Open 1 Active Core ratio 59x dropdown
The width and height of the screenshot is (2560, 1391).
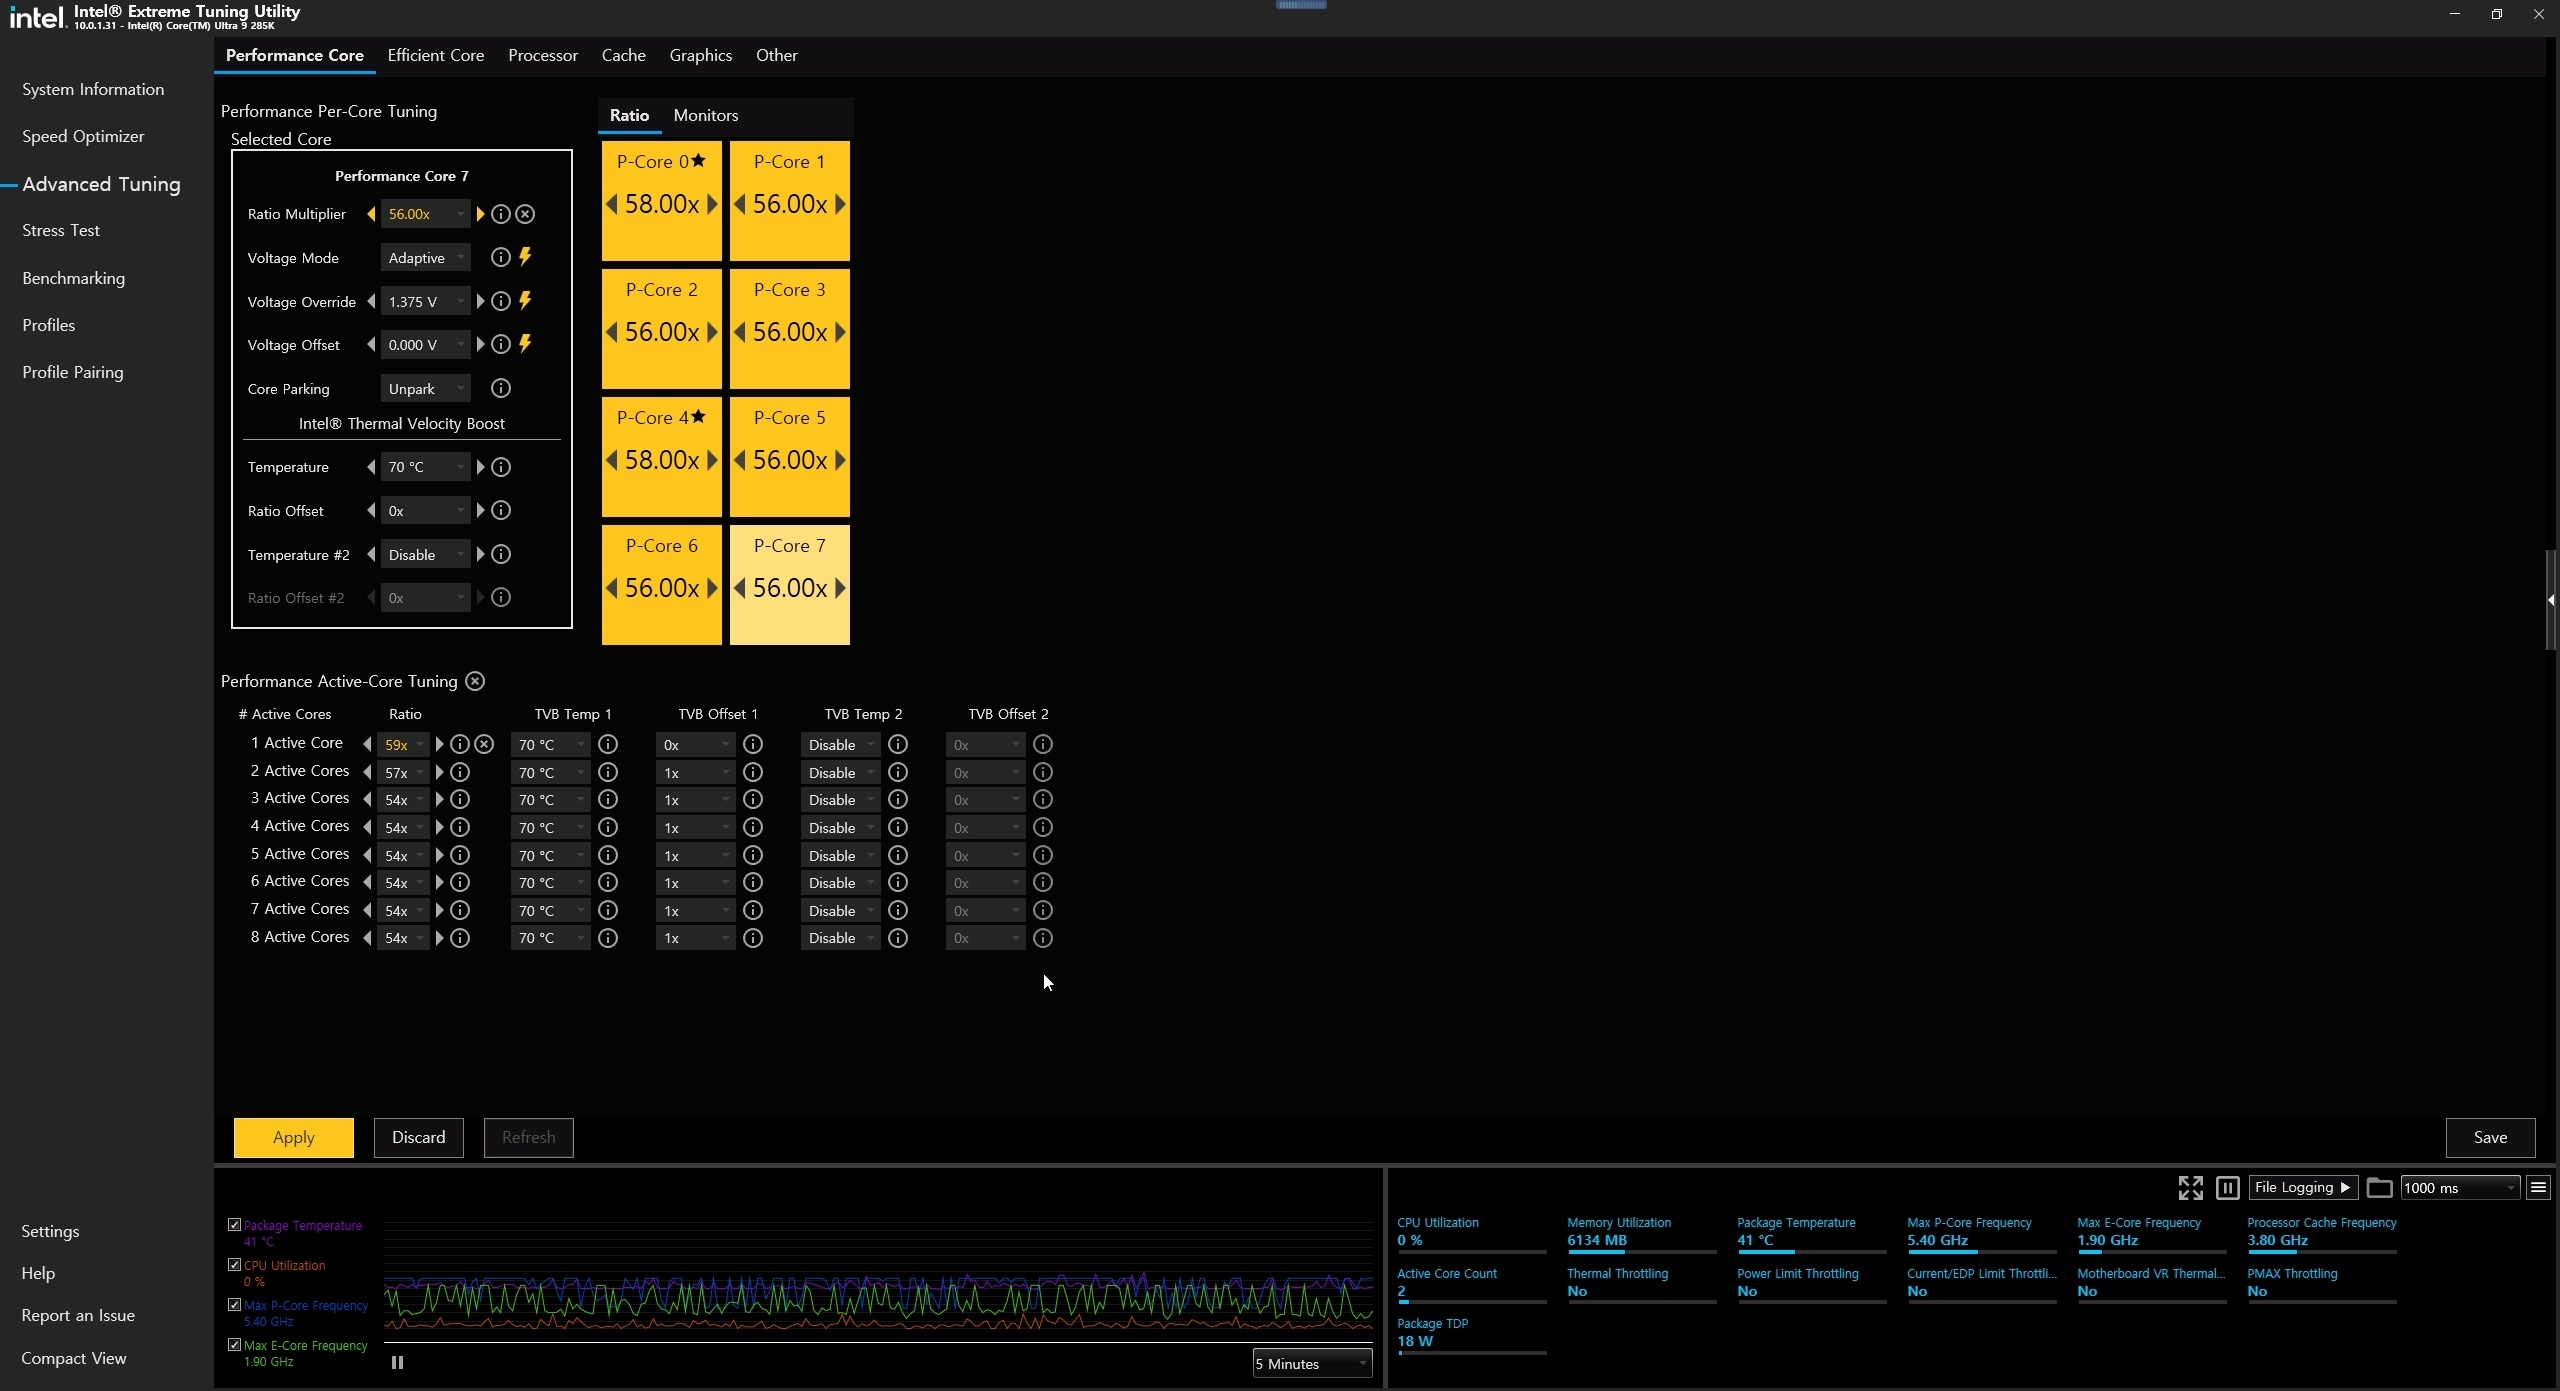coord(403,744)
